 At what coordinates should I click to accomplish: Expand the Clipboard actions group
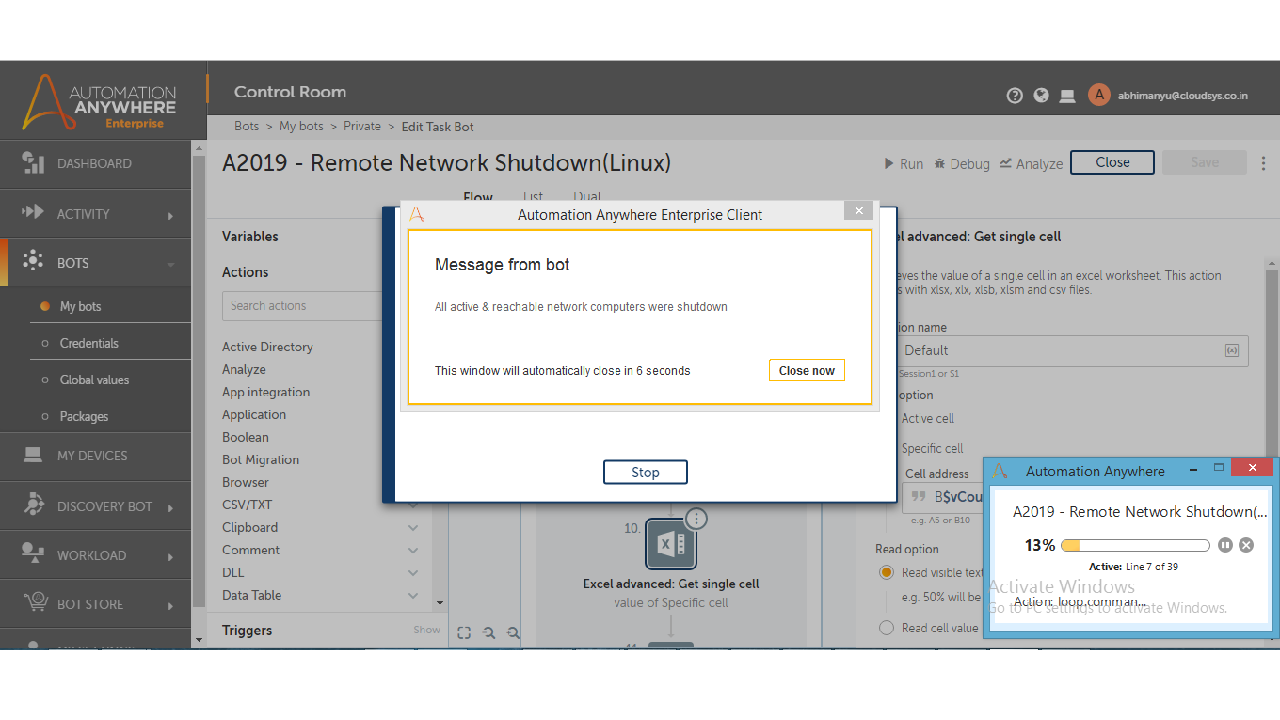pos(413,527)
